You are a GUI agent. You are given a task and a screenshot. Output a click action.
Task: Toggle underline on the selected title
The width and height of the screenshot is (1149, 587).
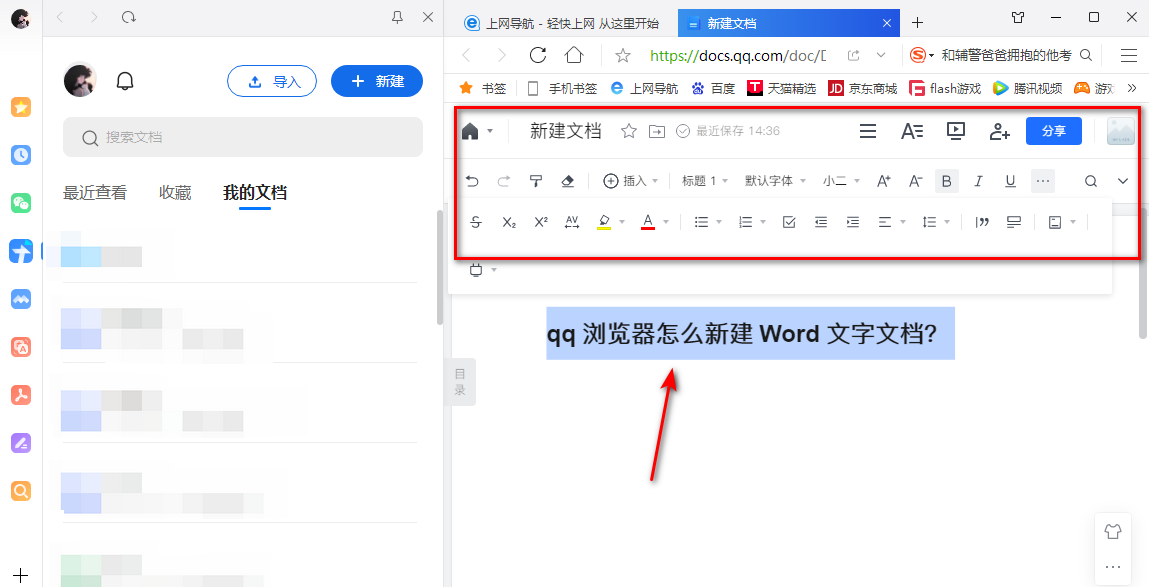1010,180
